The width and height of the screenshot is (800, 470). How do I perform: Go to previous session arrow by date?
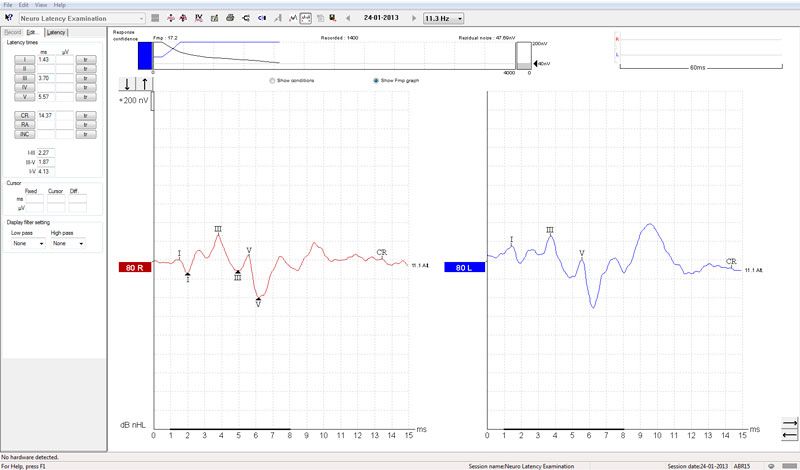pyautogui.click(x=347, y=19)
